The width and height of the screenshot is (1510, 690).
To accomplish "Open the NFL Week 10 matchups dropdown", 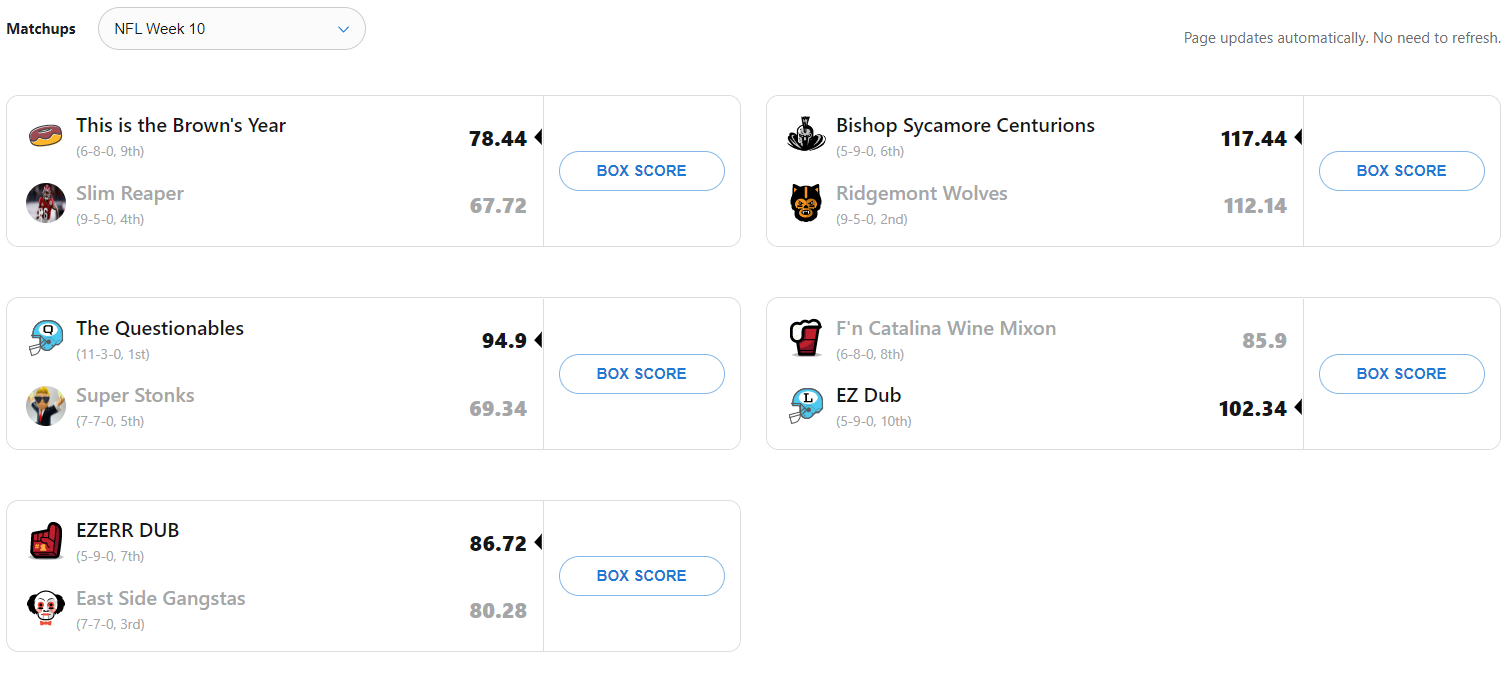I will coord(232,29).
